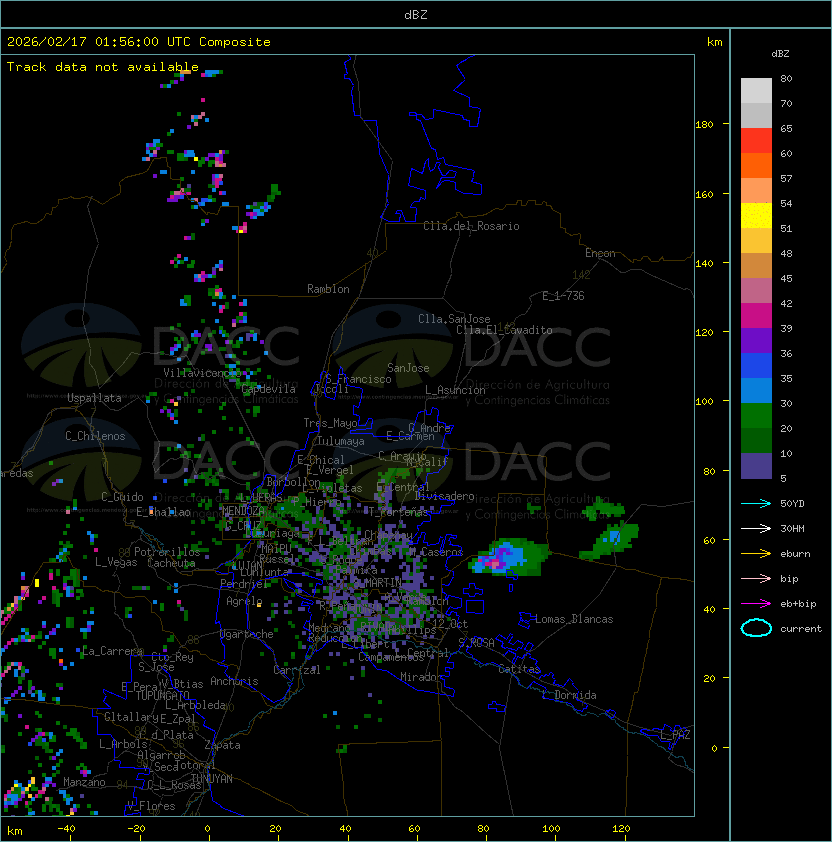The image size is (832, 842).
Task: Click the 'Anchoris' place label
Action: pos(234,681)
